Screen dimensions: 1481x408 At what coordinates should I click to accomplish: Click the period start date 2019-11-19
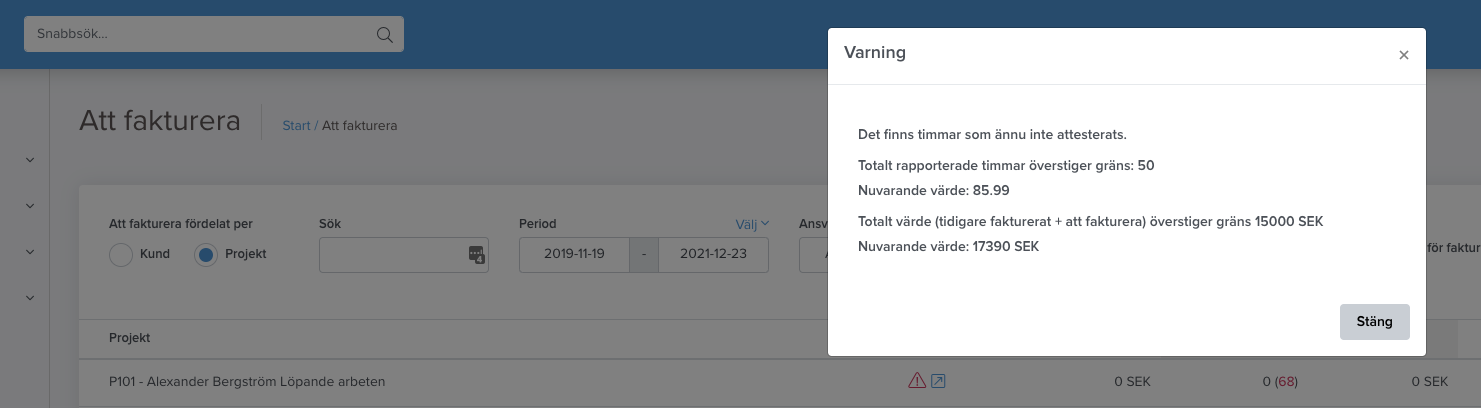tap(574, 255)
